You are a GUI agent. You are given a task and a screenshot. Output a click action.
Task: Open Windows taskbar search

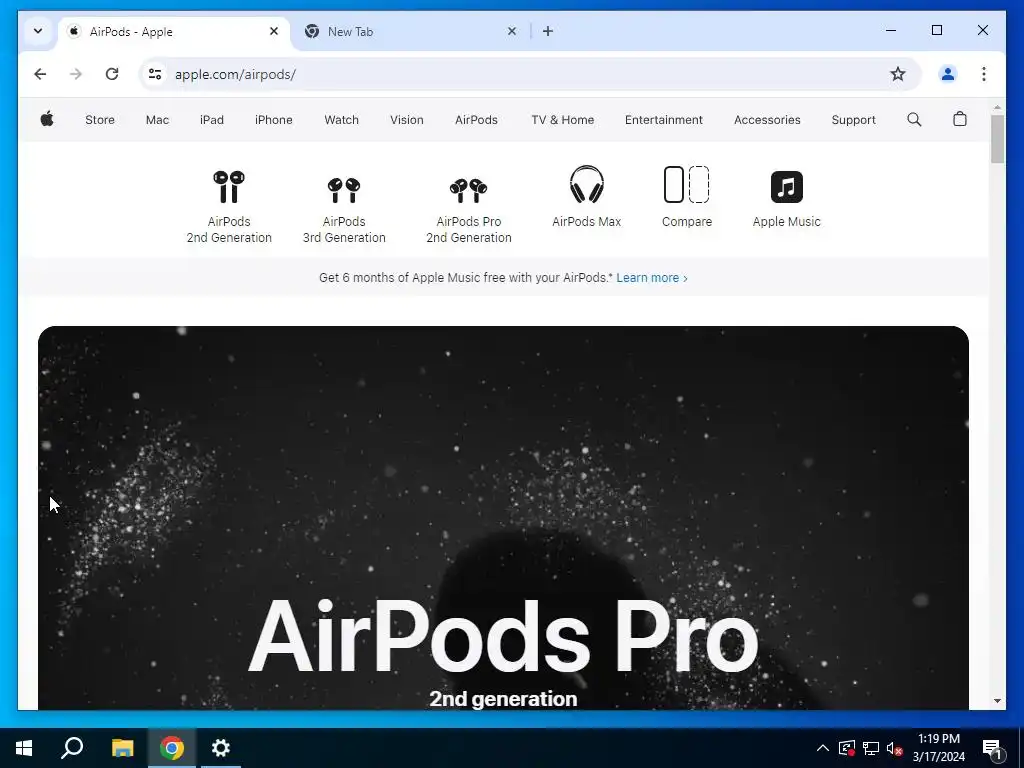click(x=72, y=748)
